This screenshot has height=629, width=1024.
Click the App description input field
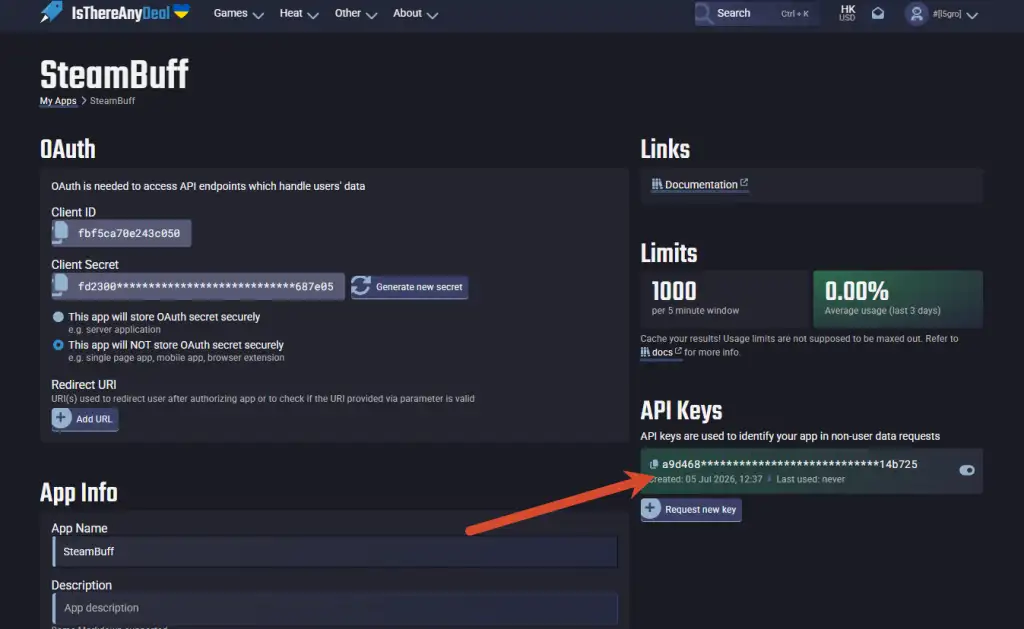[x=335, y=607]
